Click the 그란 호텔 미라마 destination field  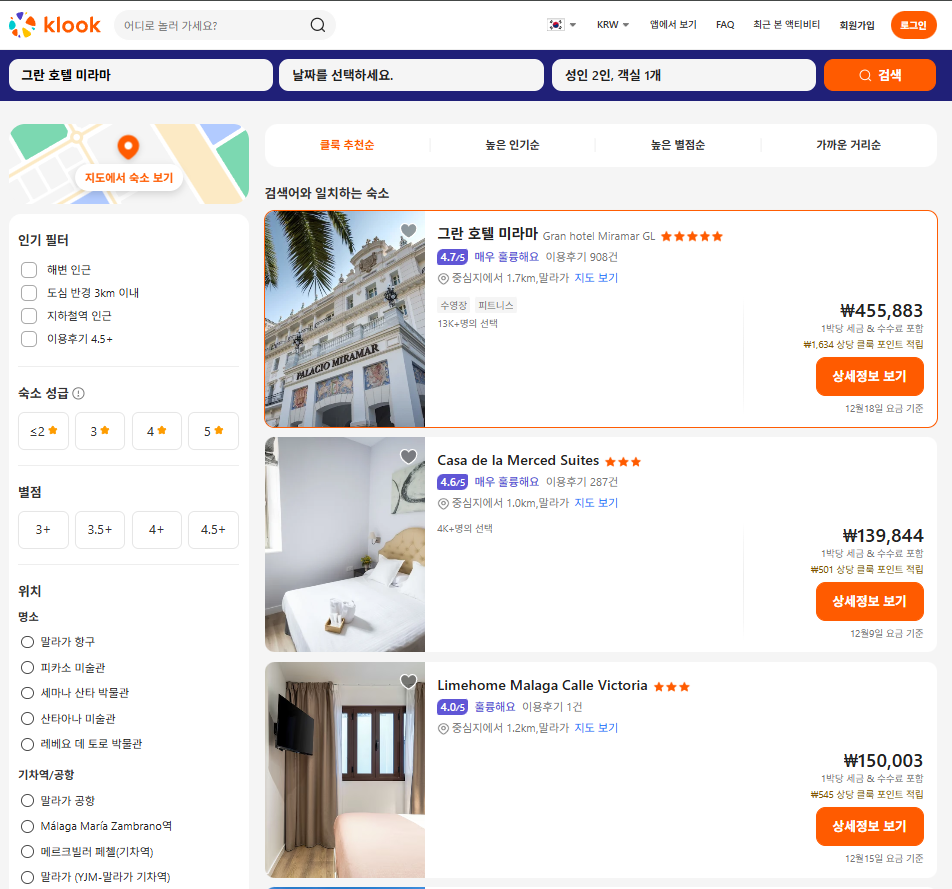coord(141,75)
